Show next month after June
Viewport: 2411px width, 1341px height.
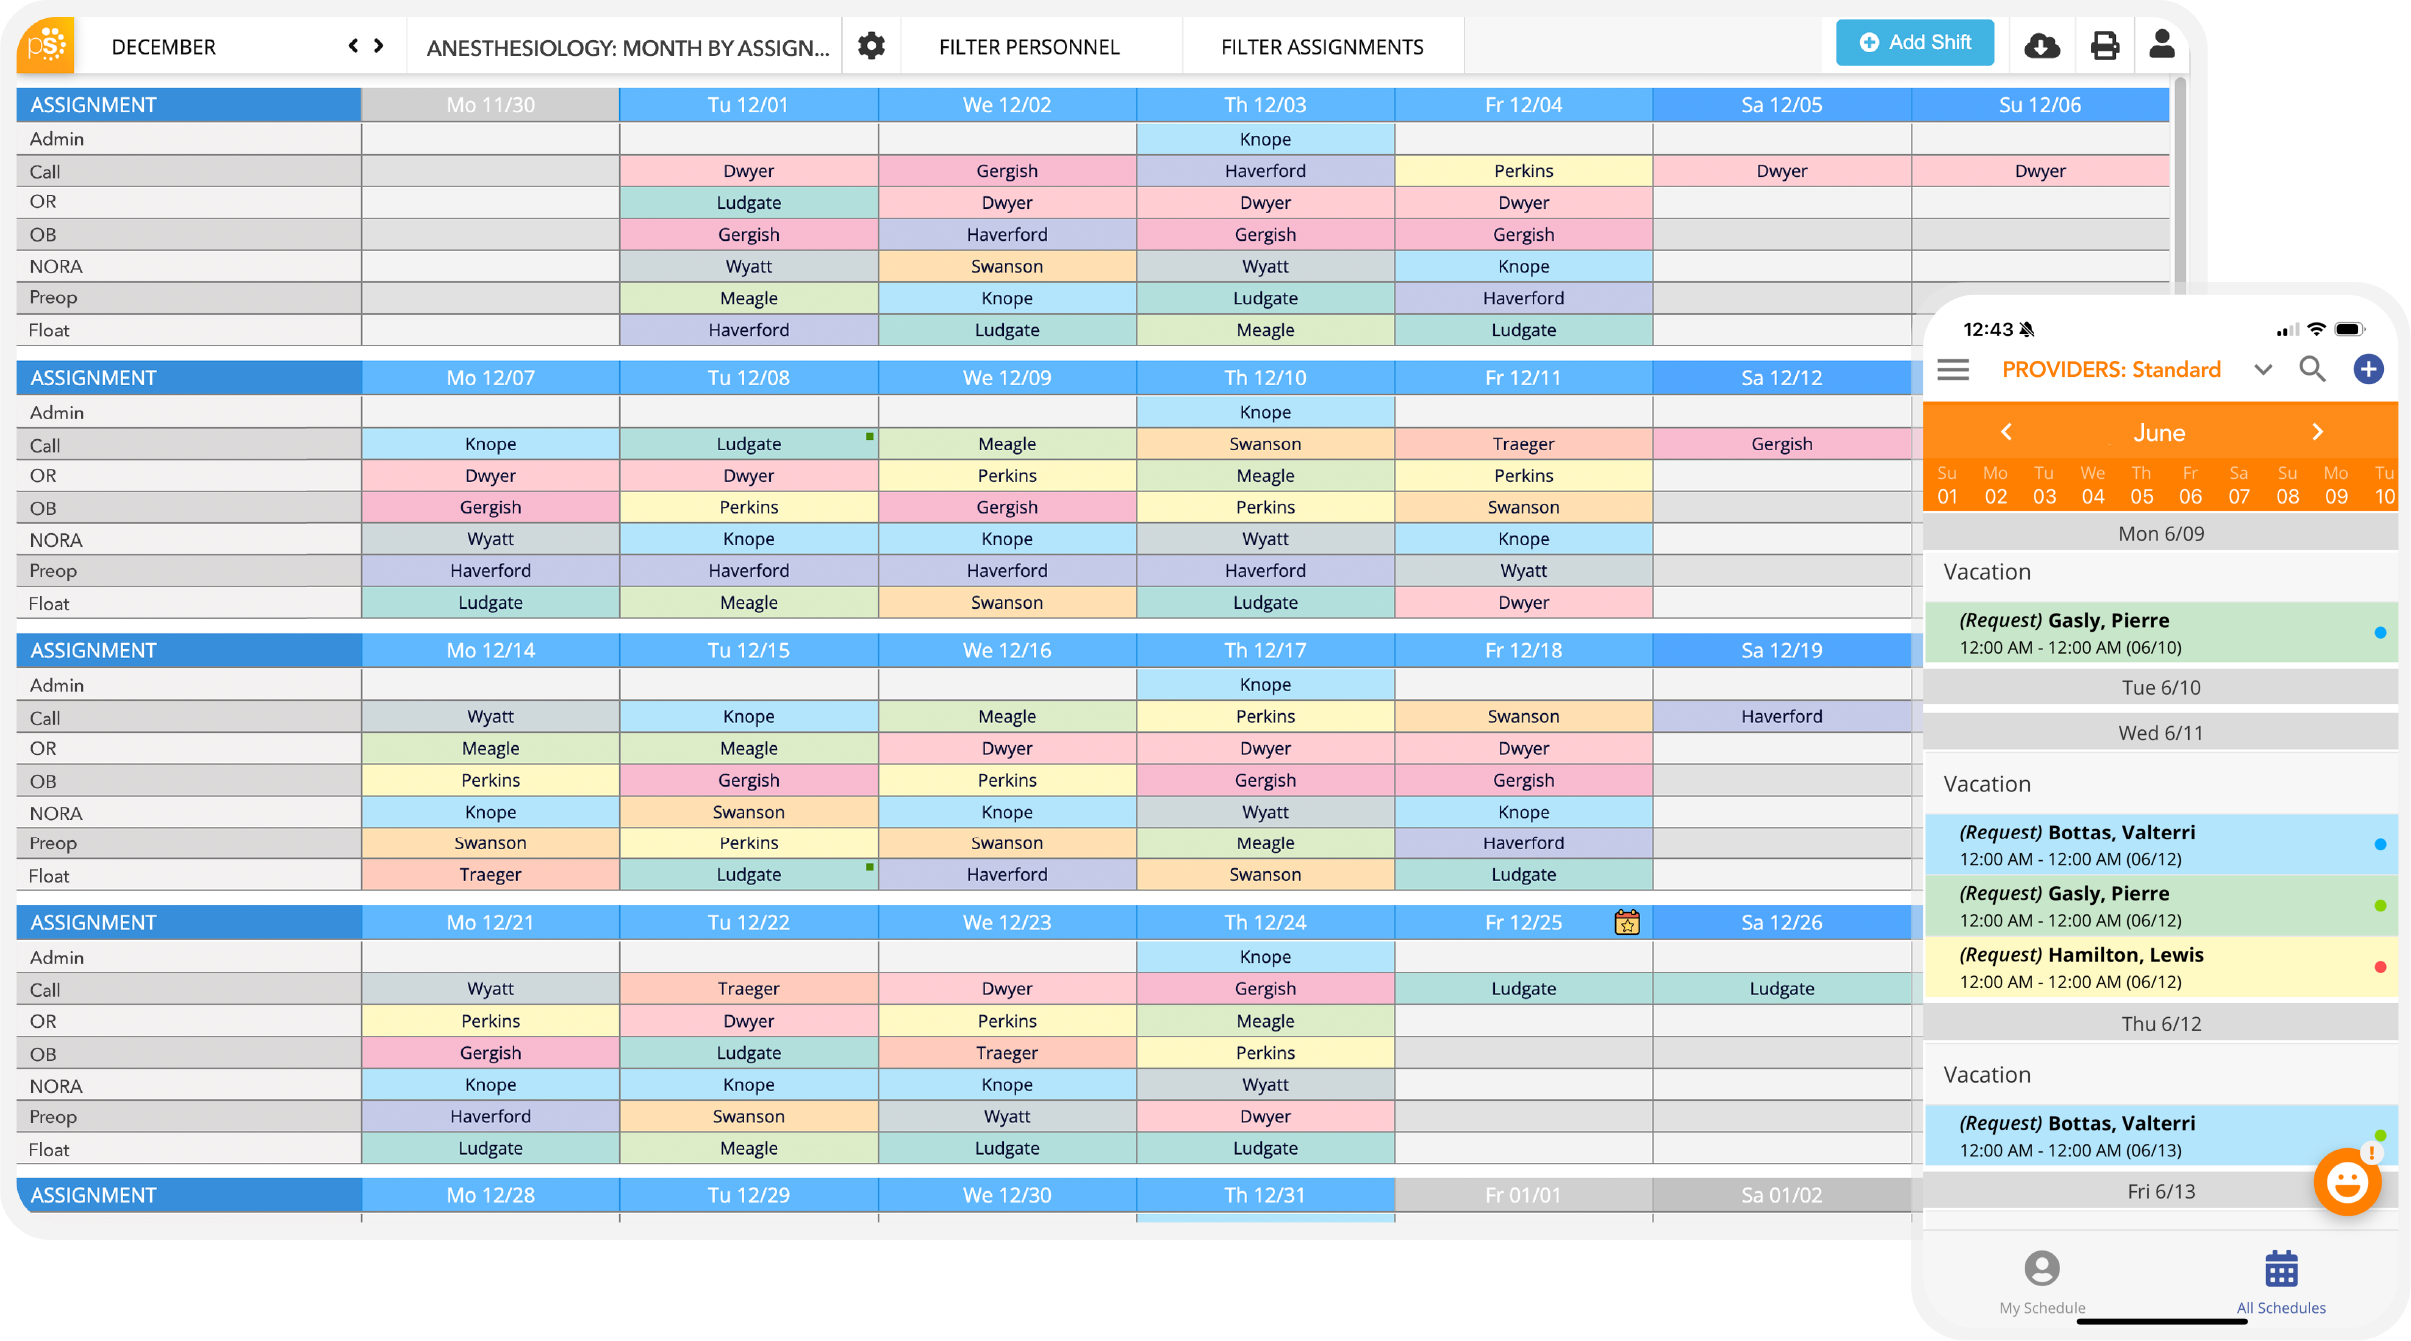tap(2317, 432)
